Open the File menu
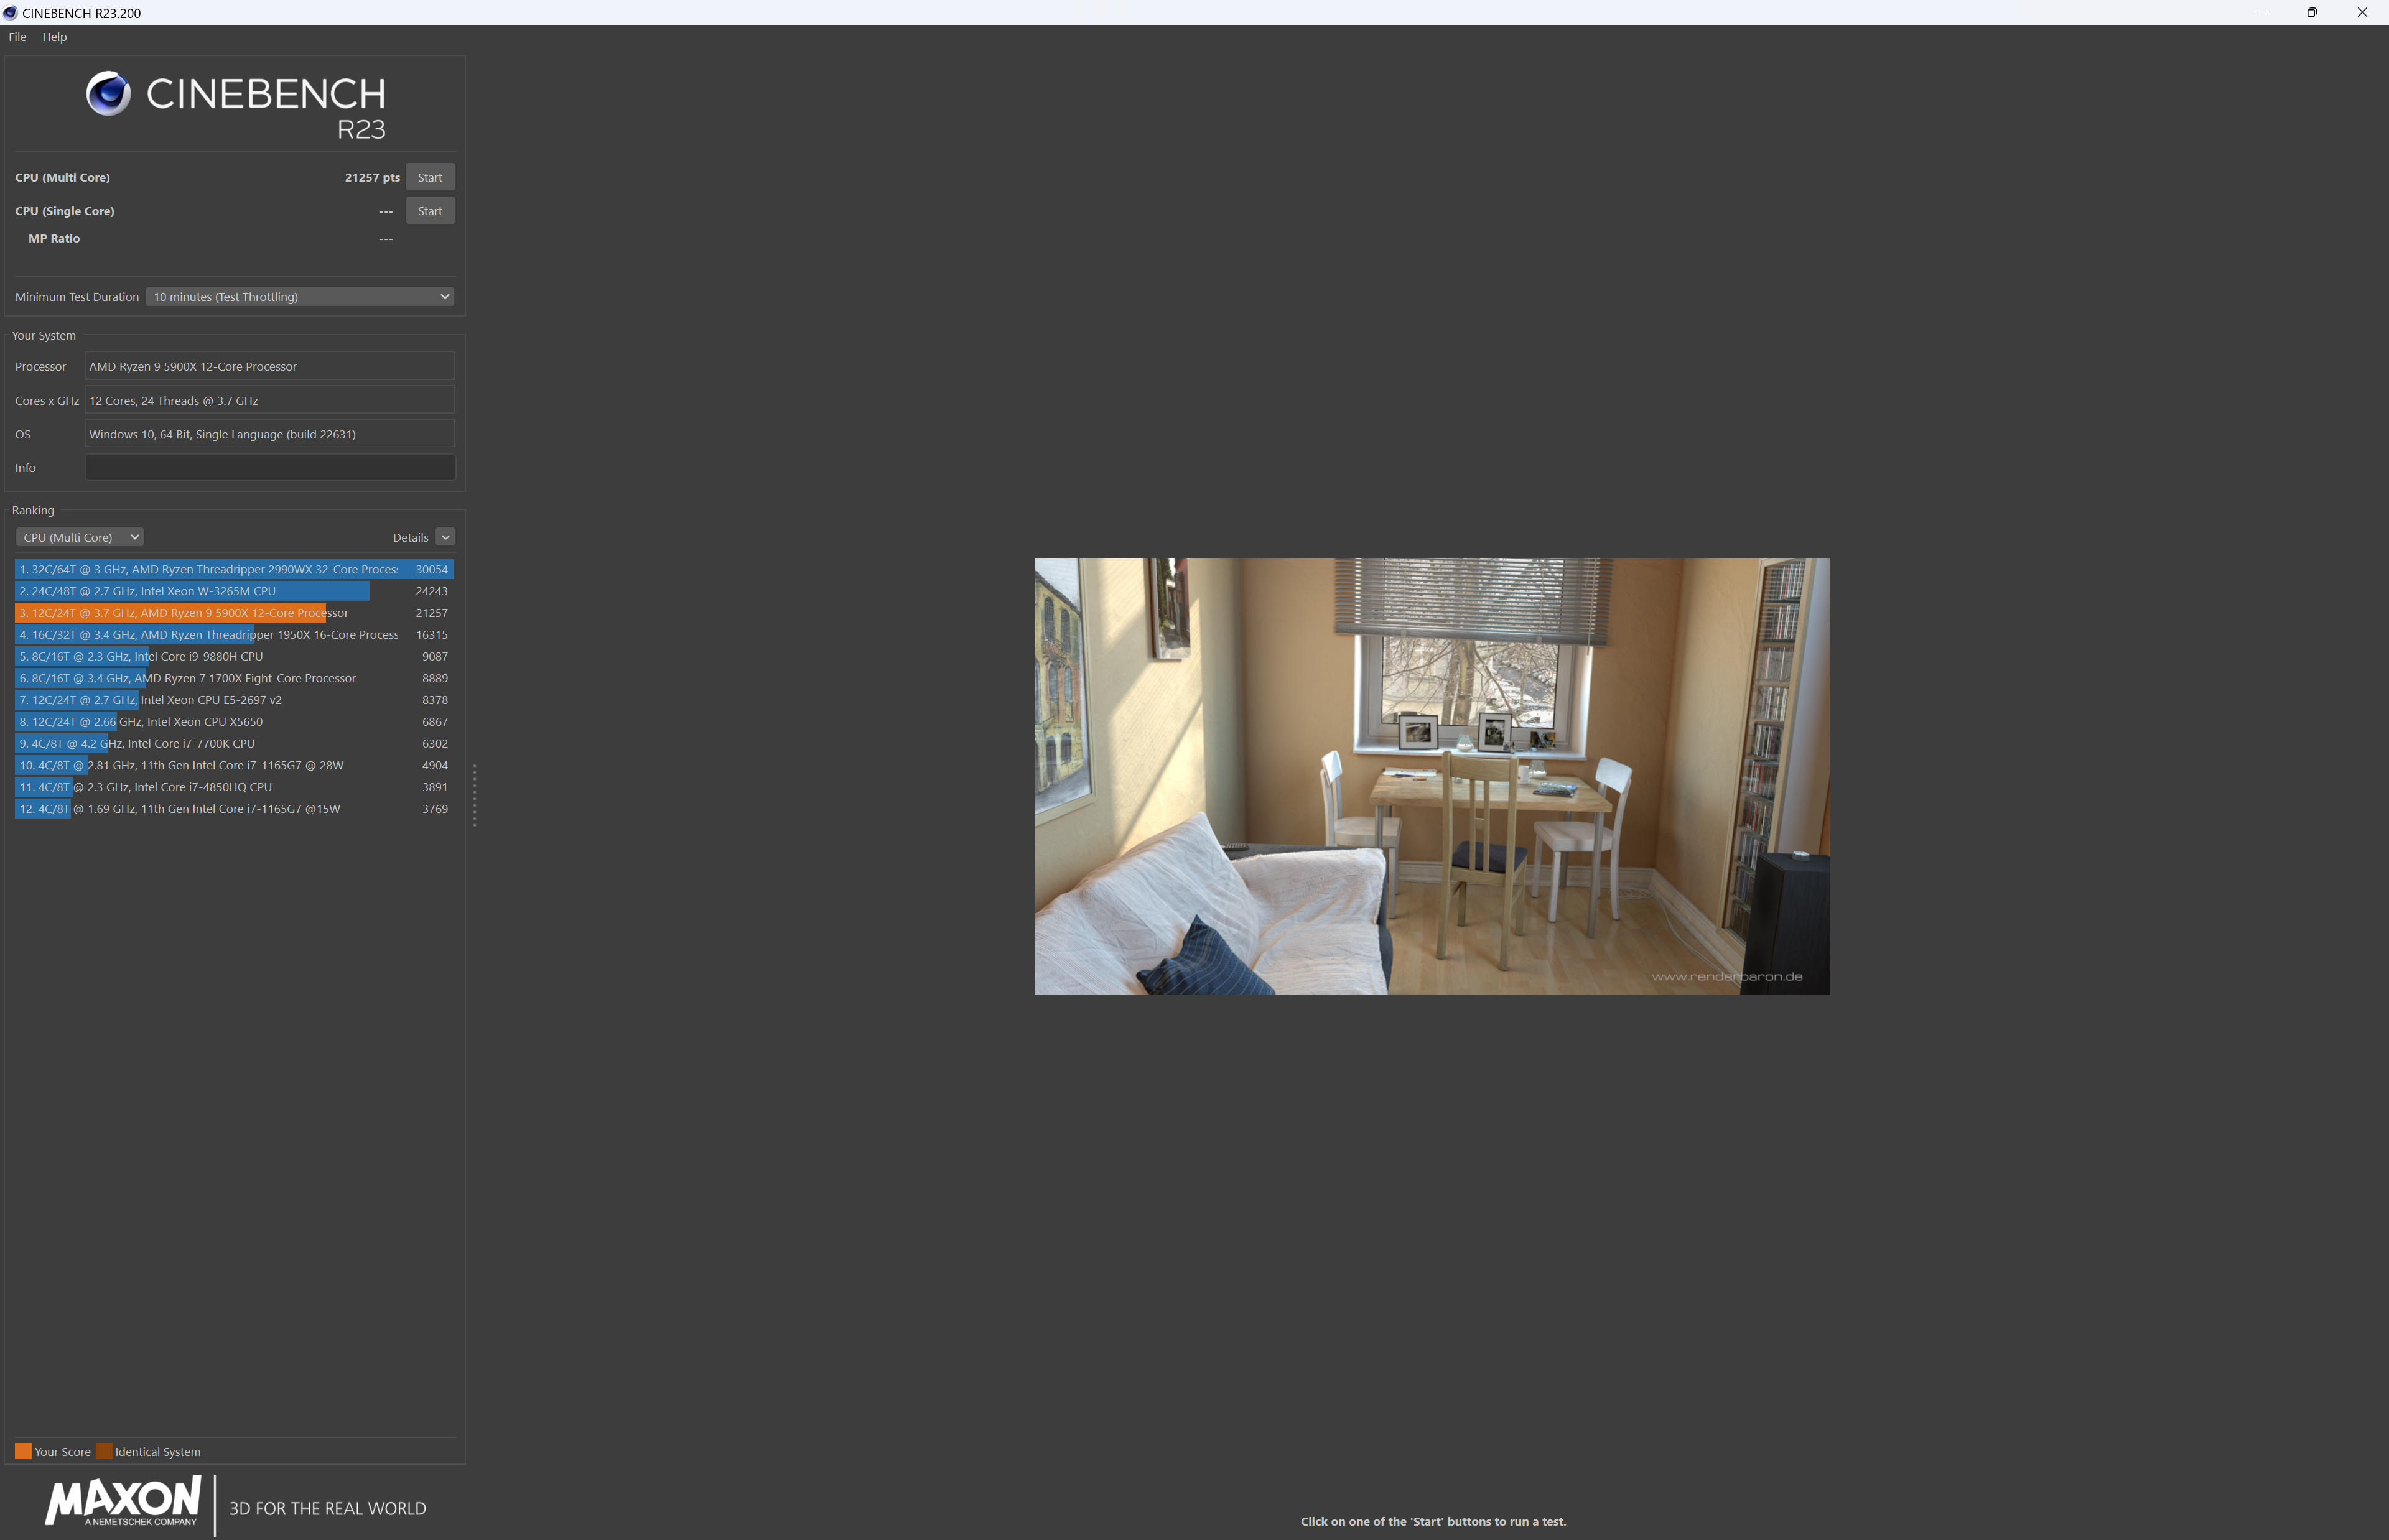This screenshot has width=2389, height=1540. click(x=18, y=37)
